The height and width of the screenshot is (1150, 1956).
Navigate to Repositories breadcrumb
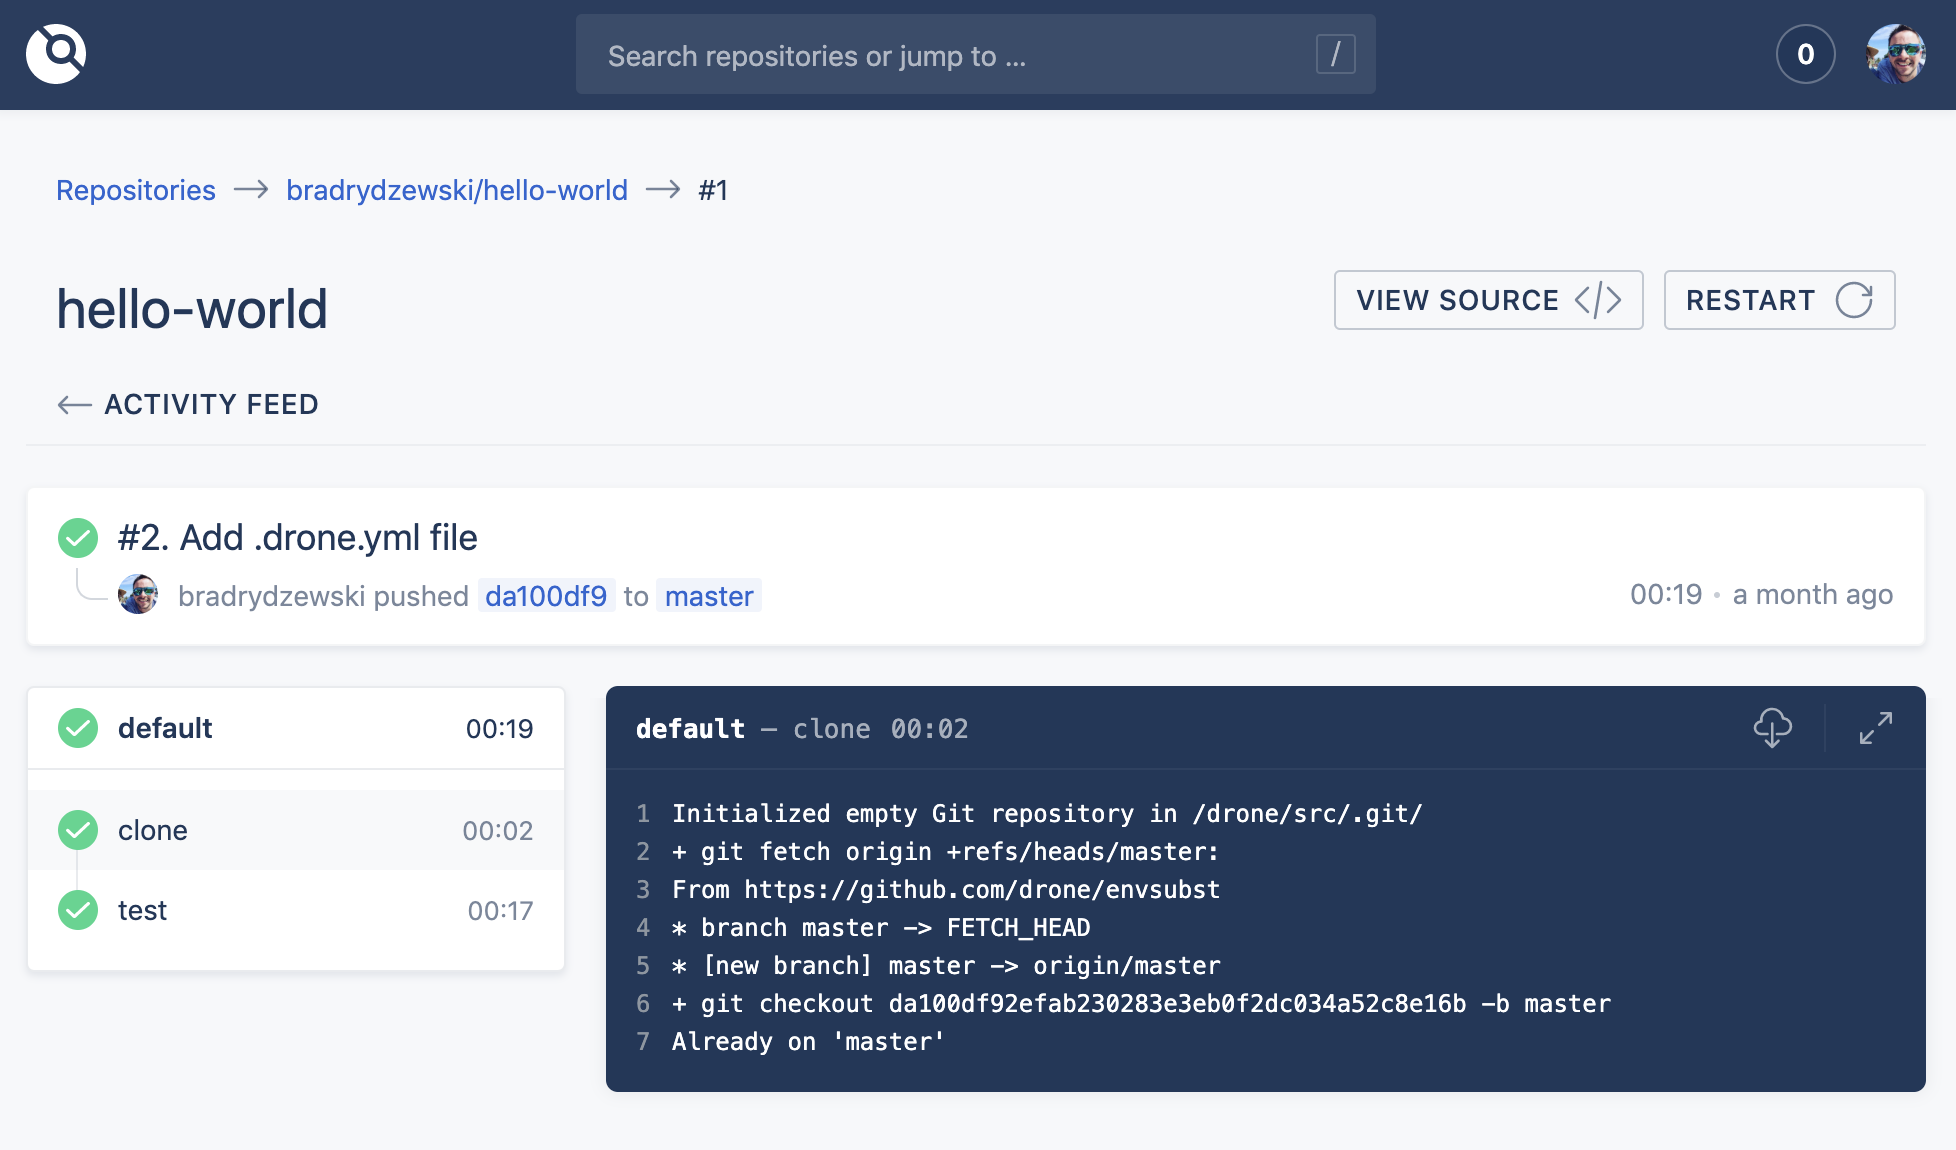[136, 190]
